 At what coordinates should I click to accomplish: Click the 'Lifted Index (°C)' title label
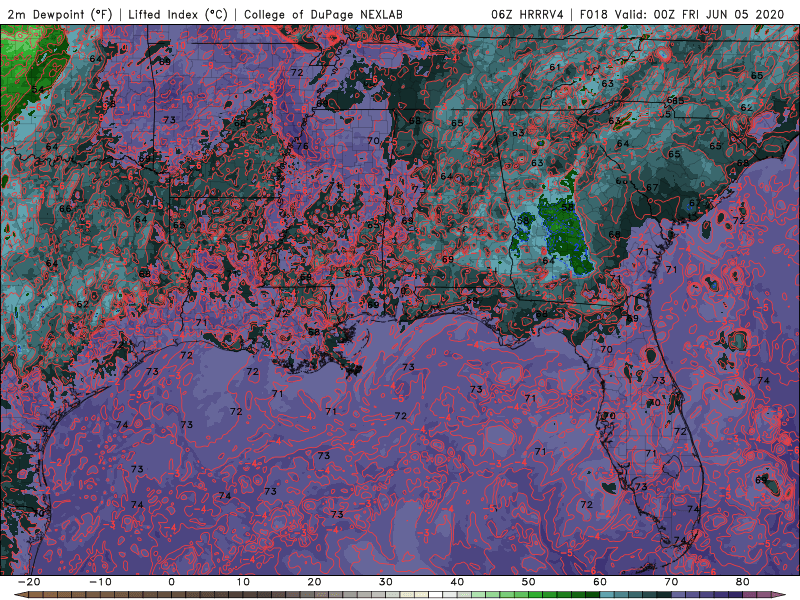[x=178, y=14]
